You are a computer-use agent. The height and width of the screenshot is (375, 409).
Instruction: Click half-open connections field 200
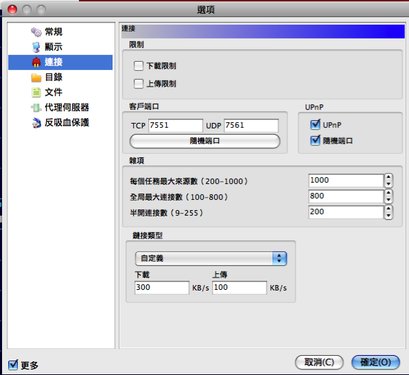click(x=346, y=212)
